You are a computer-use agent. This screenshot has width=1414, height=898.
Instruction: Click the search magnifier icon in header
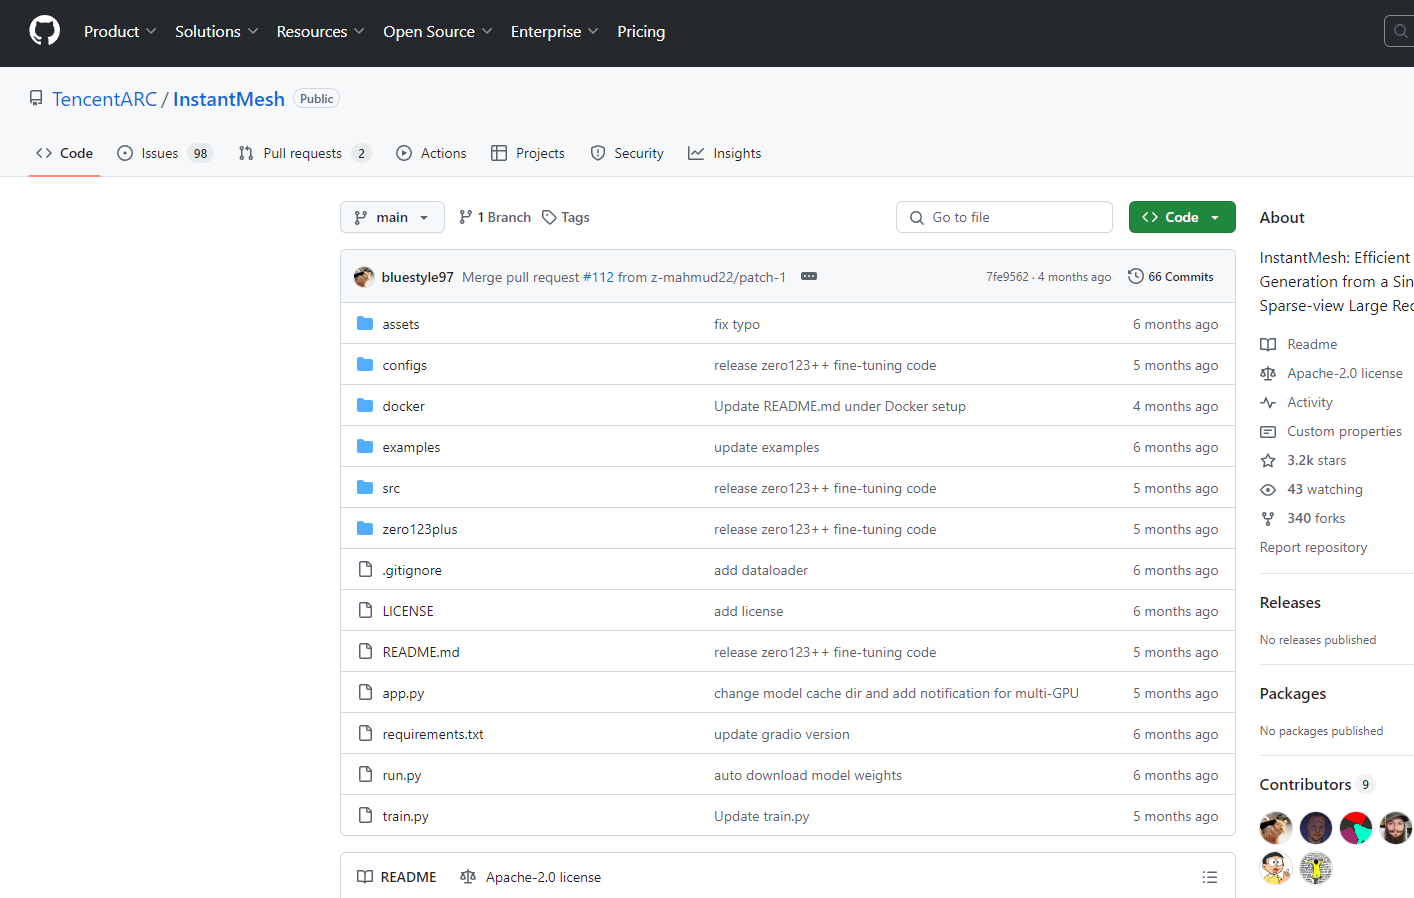point(1401,31)
